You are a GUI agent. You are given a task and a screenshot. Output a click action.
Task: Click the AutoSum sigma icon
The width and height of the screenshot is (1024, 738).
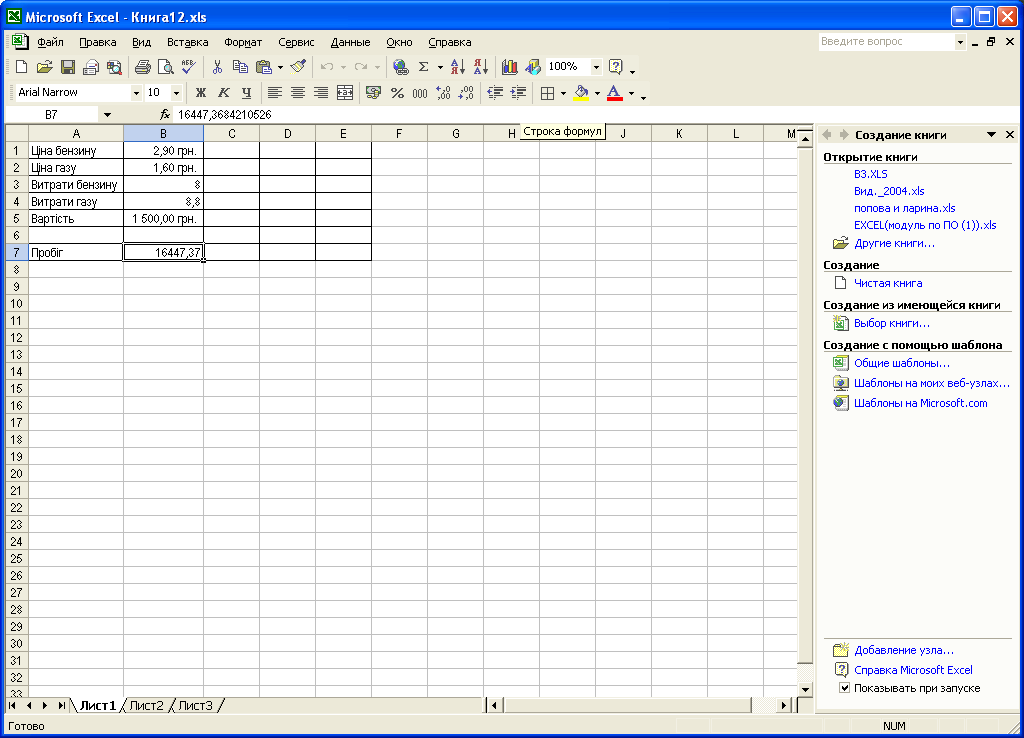[x=423, y=67]
